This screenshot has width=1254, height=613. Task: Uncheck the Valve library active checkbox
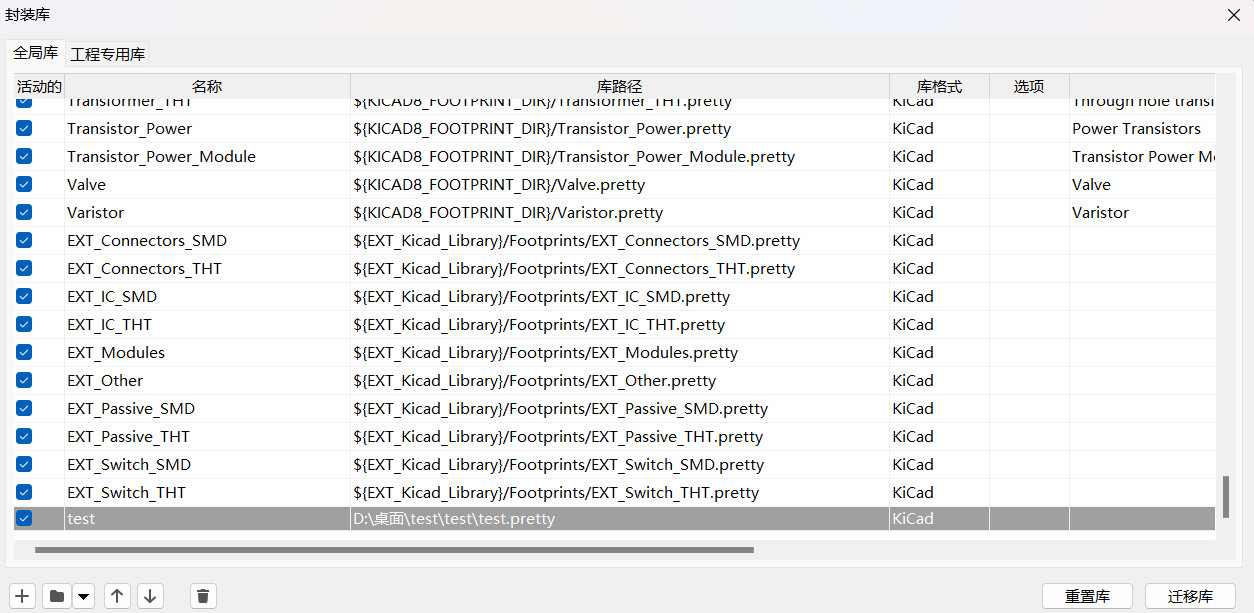coord(24,184)
